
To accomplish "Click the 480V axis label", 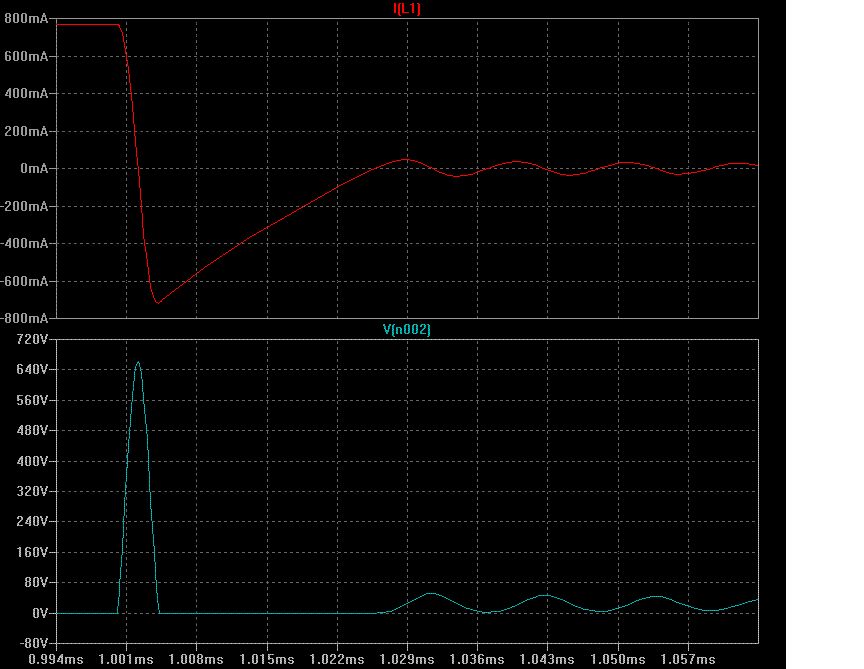I will click(x=33, y=430).
